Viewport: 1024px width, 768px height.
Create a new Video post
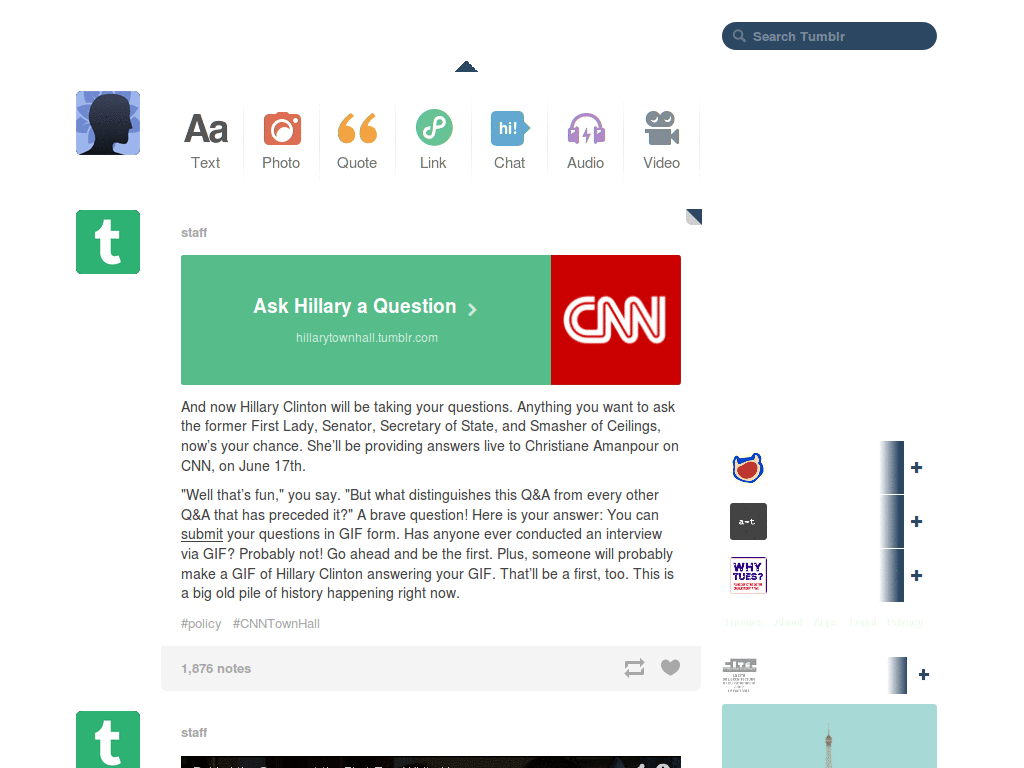[x=662, y=140]
